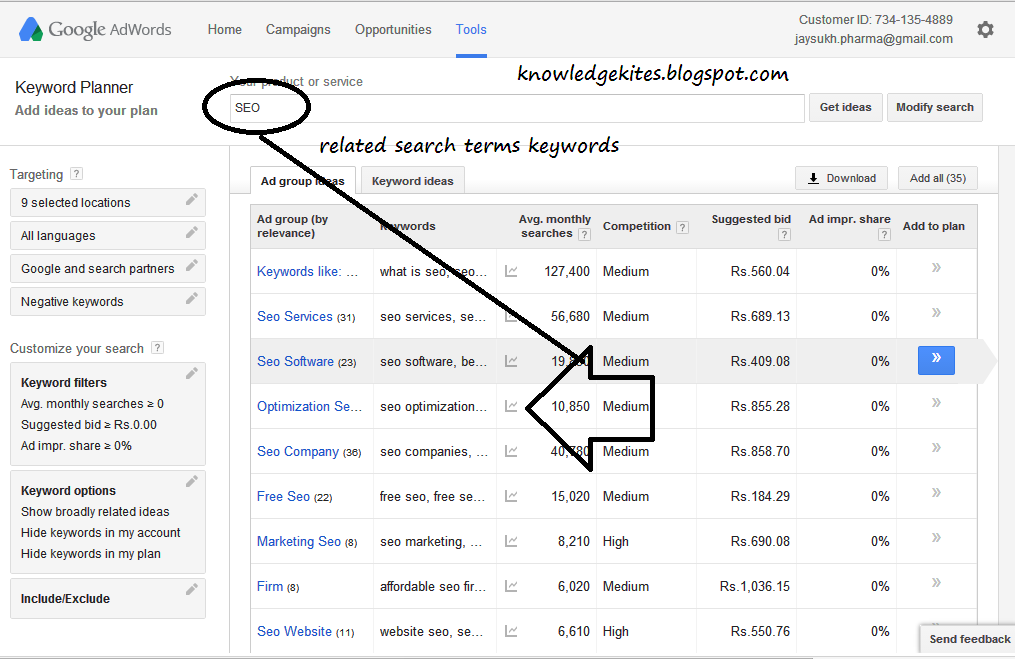Image resolution: width=1015 pixels, height=659 pixels.
Task: Show trend chart for Seo Software row
Action: click(x=511, y=361)
